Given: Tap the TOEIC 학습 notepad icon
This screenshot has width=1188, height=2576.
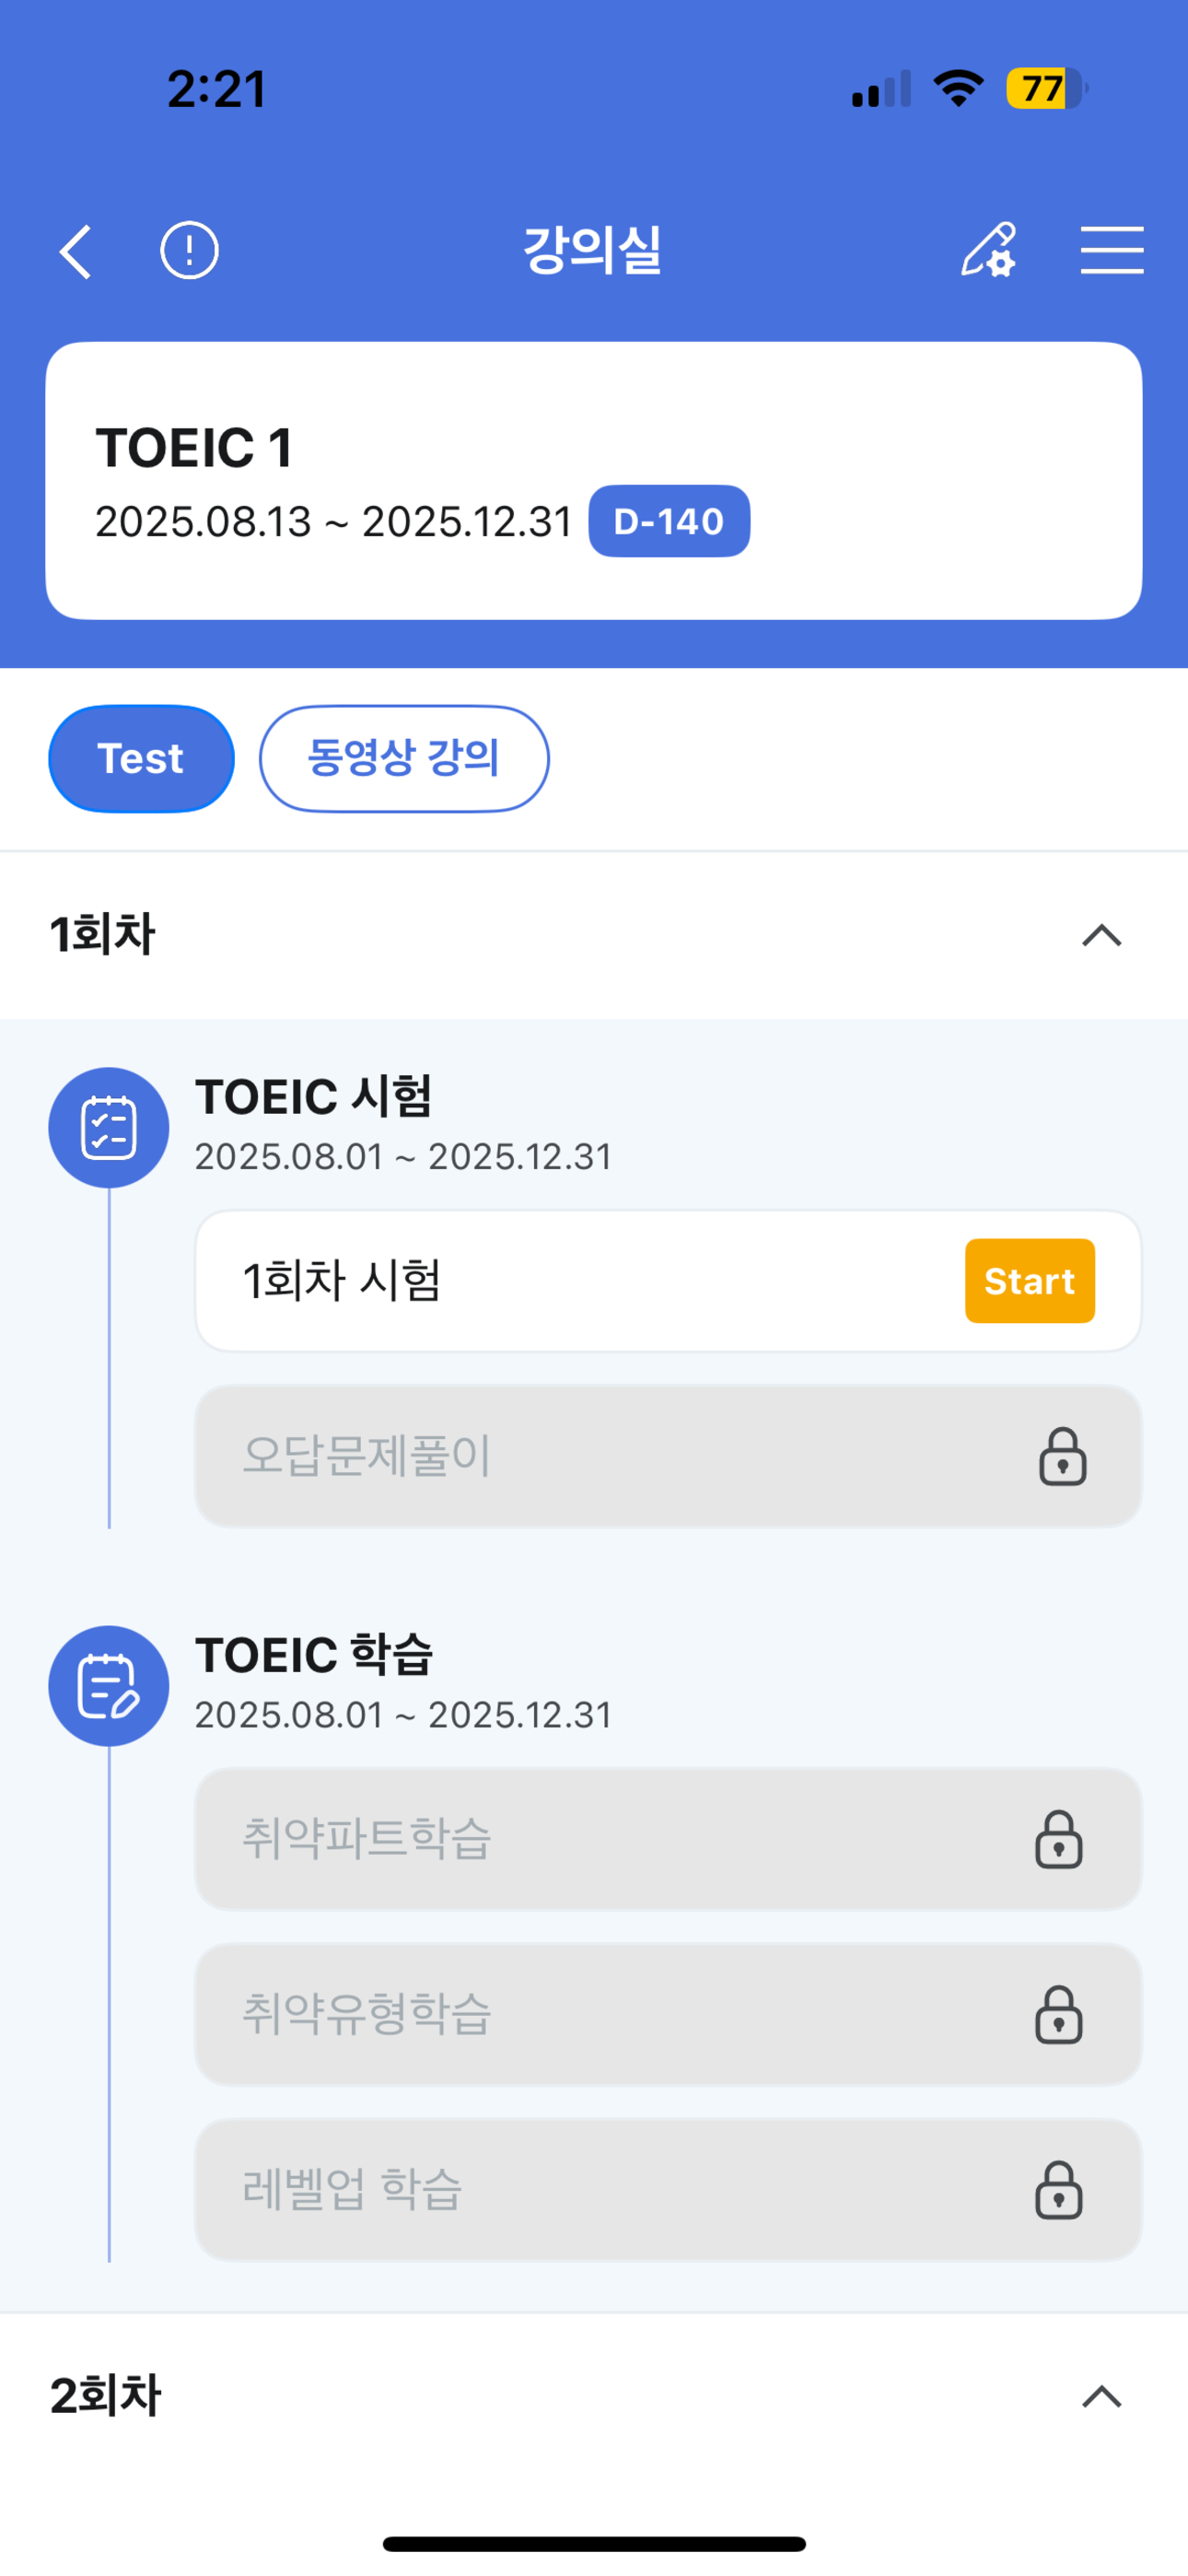Looking at the screenshot, I should pyautogui.click(x=109, y=1685).
